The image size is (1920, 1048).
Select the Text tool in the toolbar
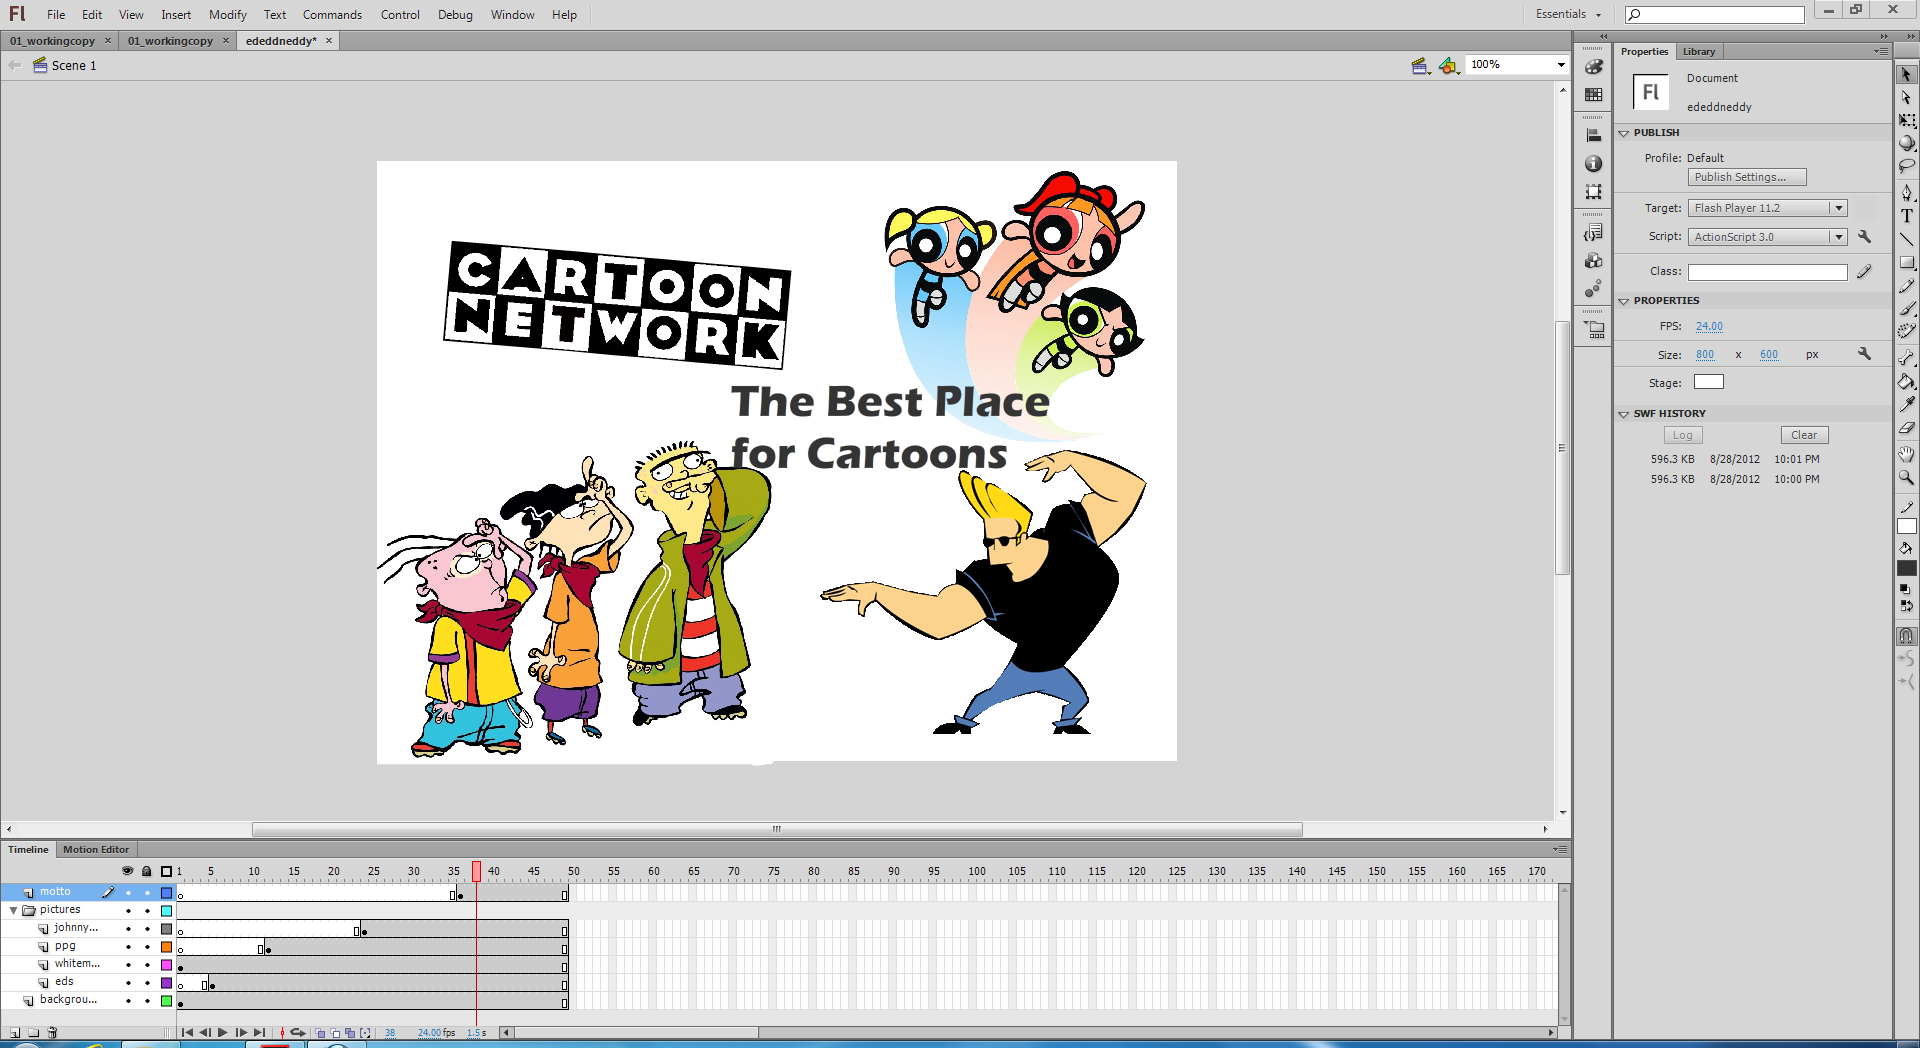click(1906, 216)
